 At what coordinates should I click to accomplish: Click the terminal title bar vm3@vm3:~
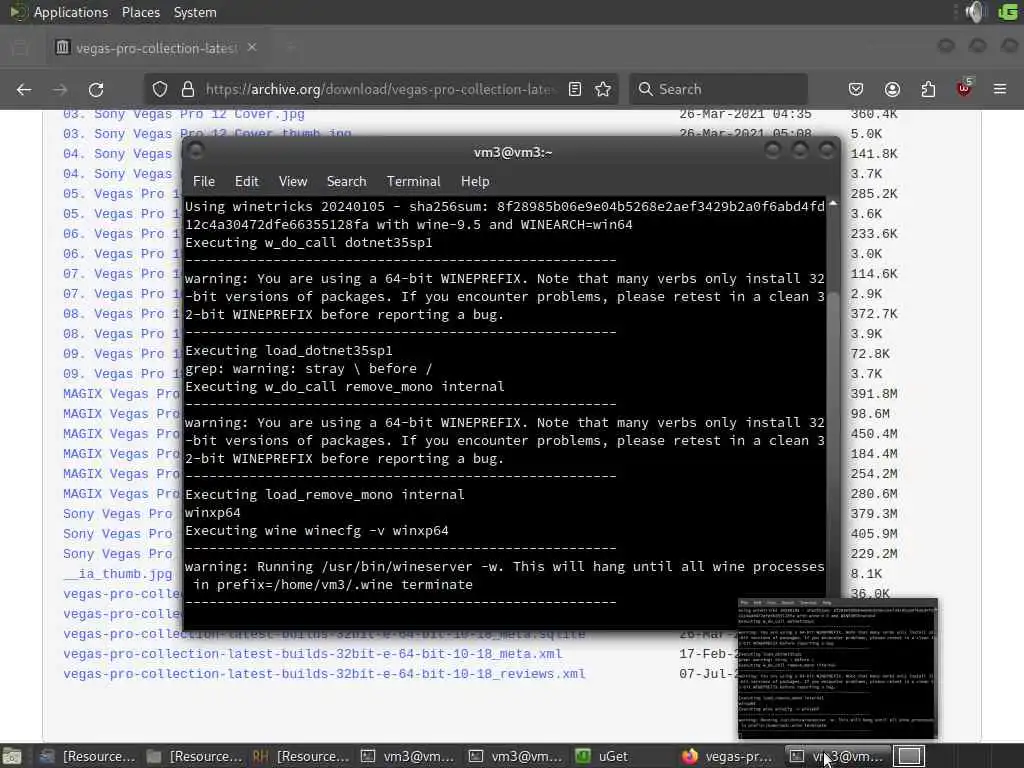(513, 152)
